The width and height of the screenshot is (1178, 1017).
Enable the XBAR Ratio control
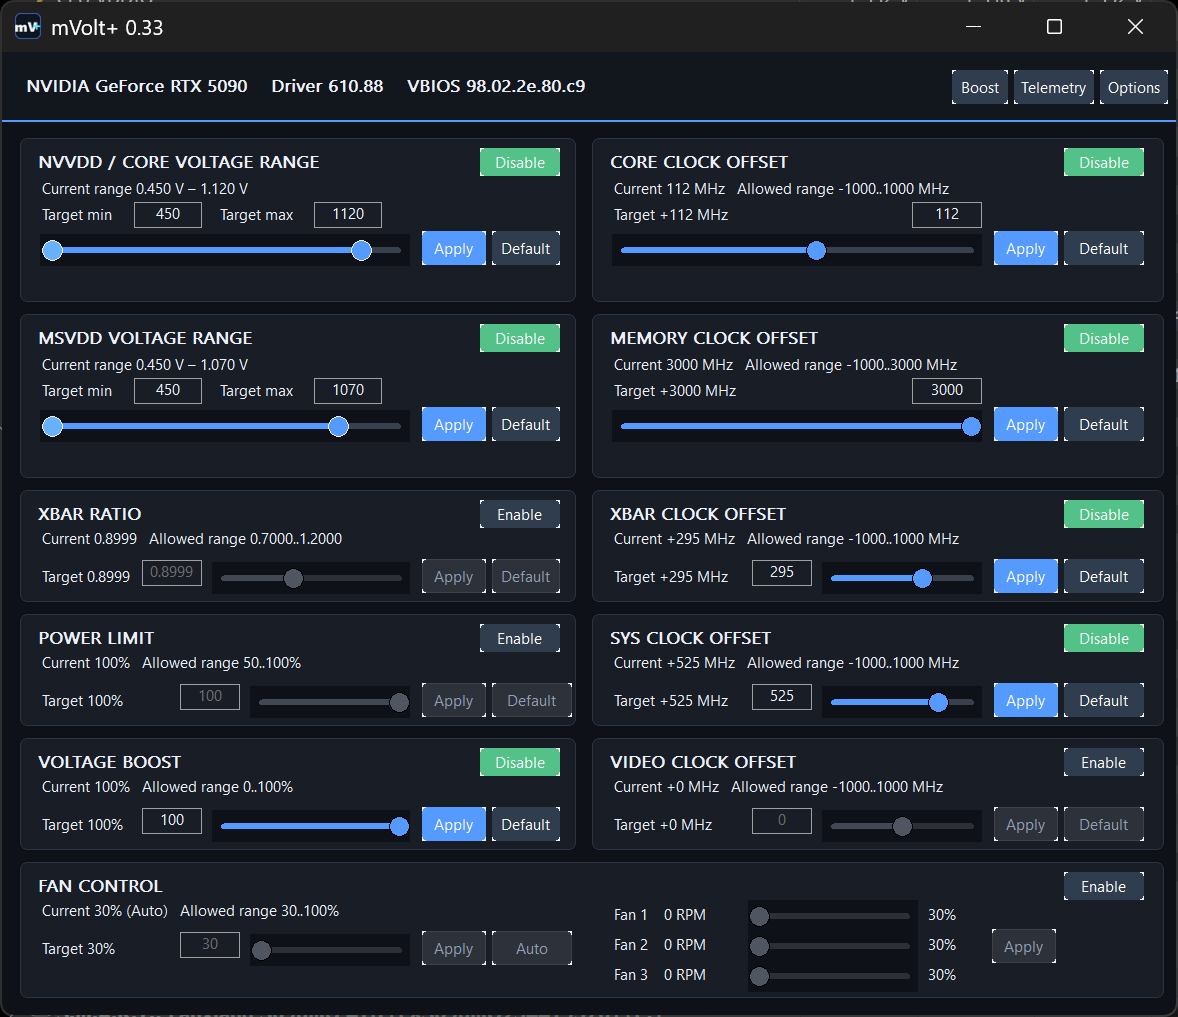click(x=520, y=515)
